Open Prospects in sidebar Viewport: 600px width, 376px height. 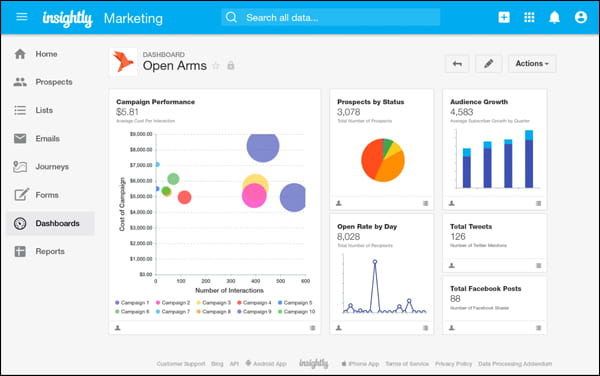click(50, 82)
